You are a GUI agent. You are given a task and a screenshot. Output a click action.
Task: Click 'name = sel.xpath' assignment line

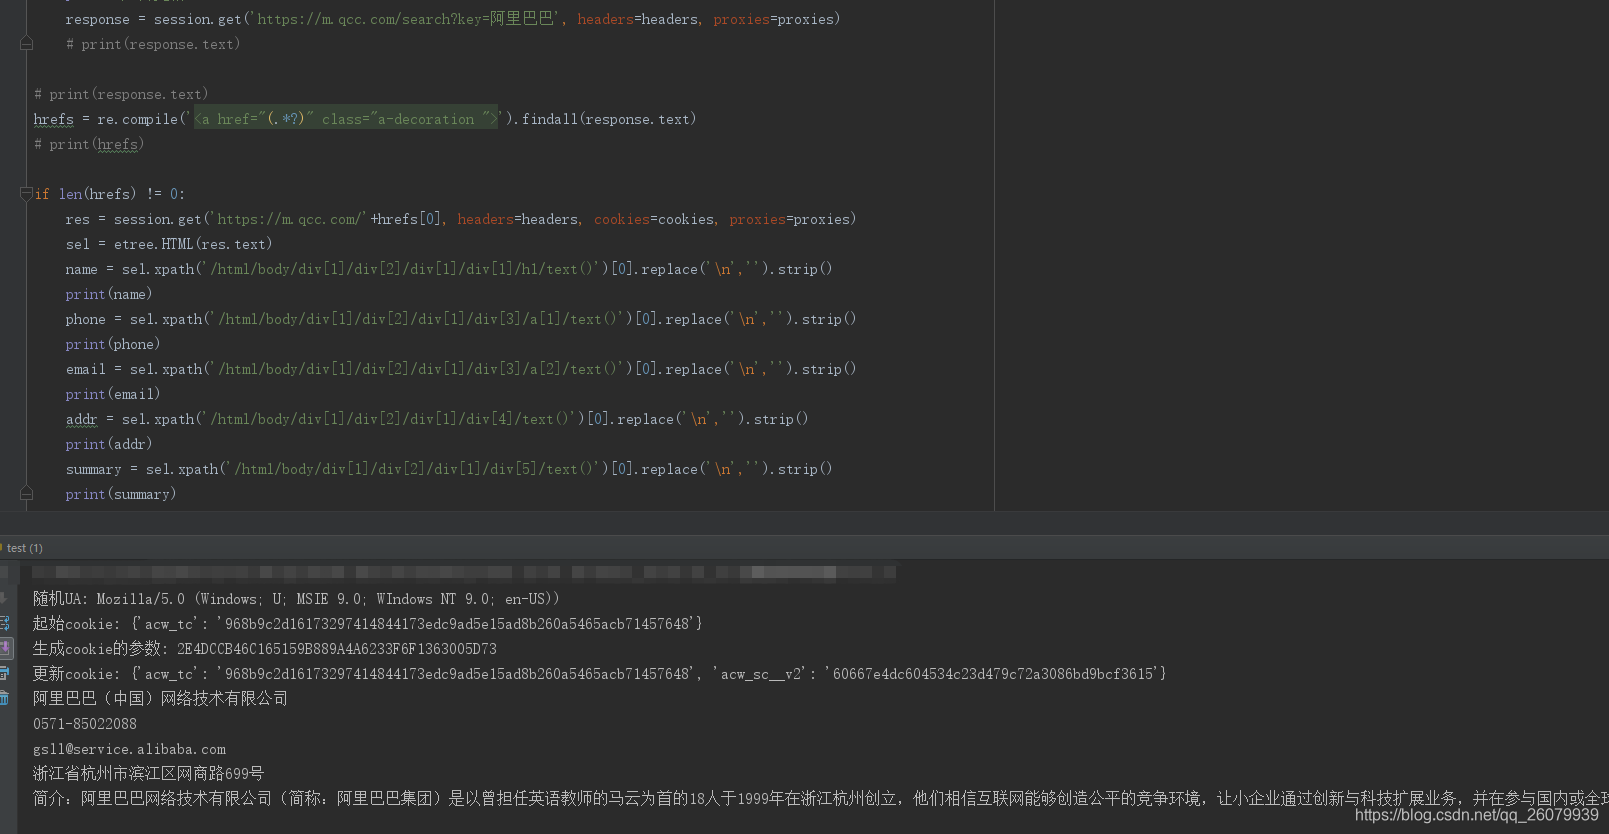point(449,269)
